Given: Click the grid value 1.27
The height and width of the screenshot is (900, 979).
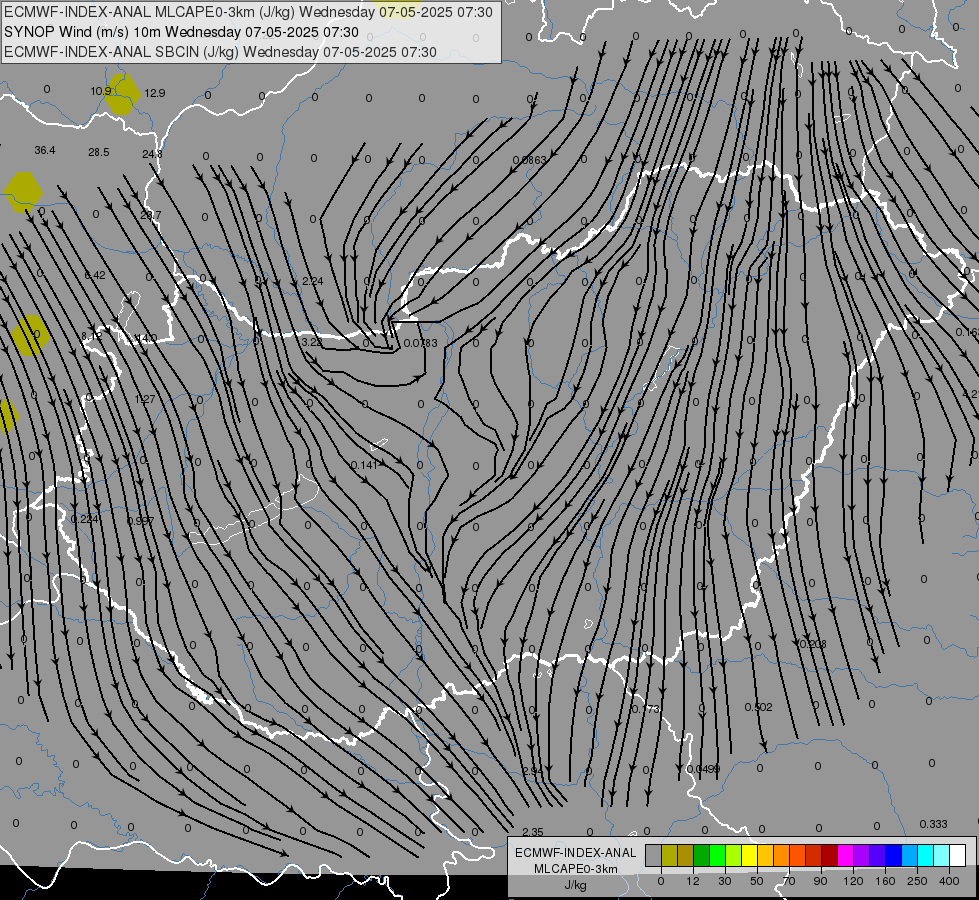Looking at the screenshot, I should coord(145,398).
